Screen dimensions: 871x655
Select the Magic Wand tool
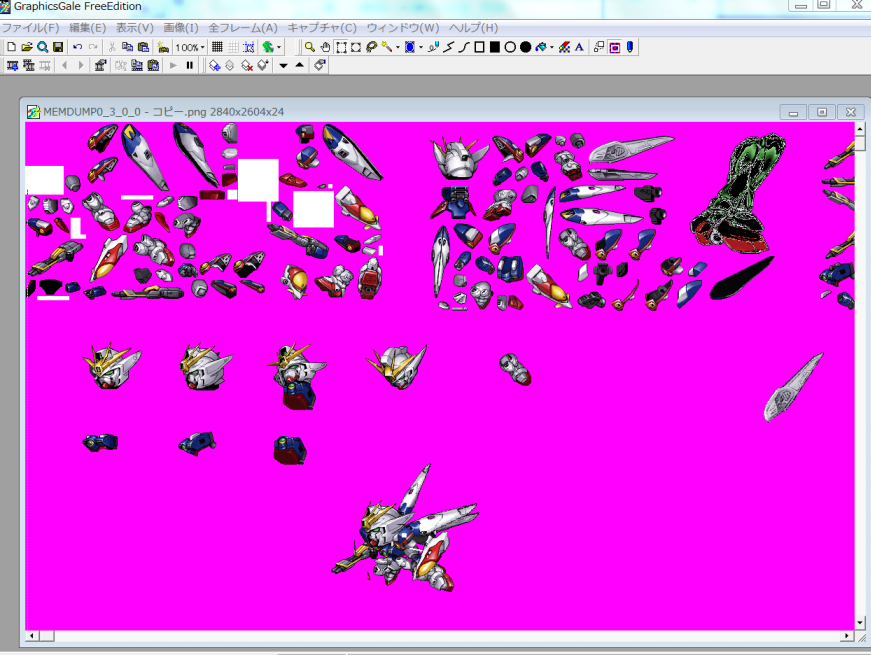pyautogui.click(x=387, y=47)
